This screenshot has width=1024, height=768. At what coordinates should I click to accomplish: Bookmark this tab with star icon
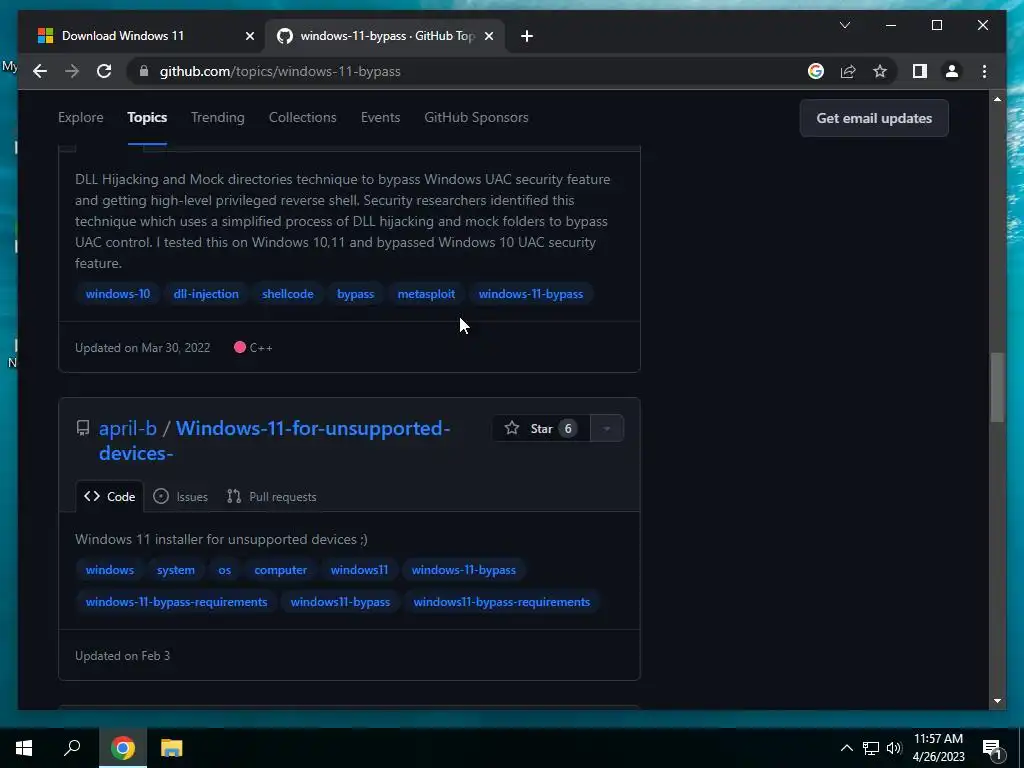click(880, 71)
